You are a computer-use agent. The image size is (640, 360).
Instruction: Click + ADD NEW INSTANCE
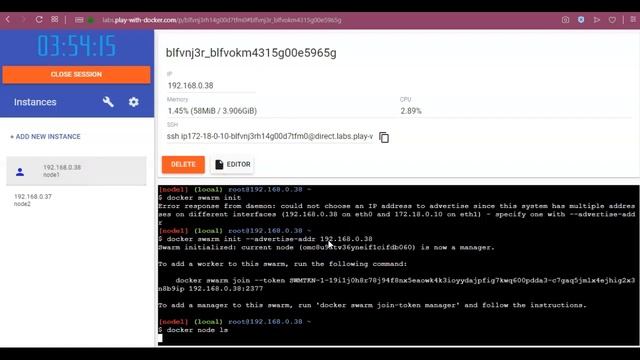click(x=45, y=137)
